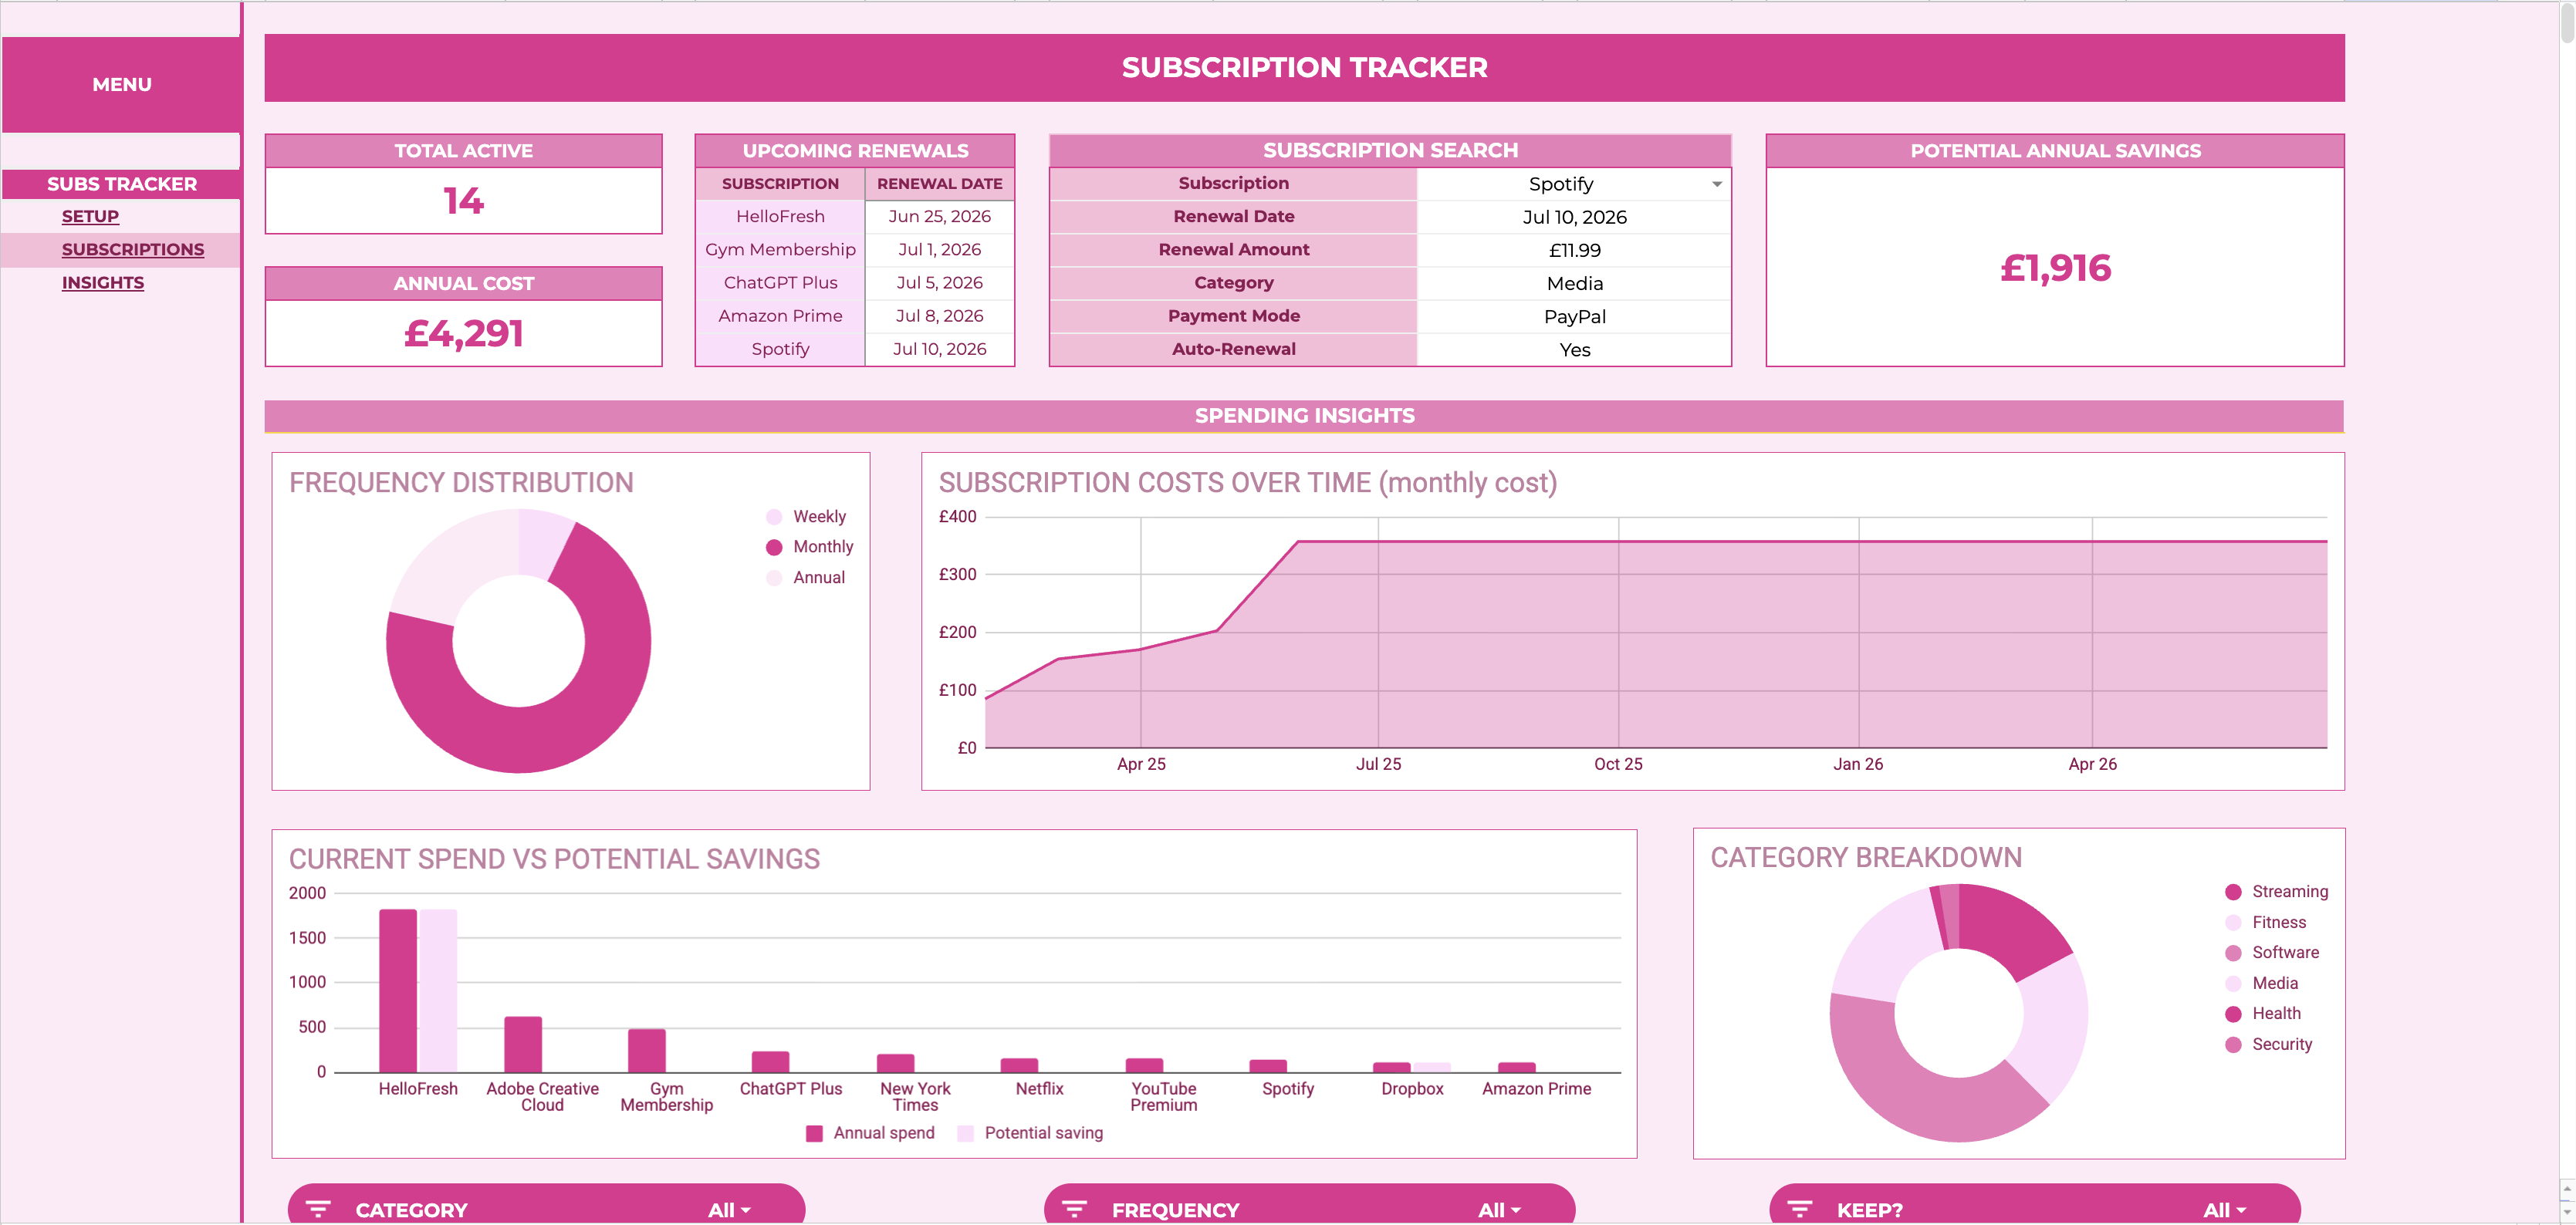Select the Spotify renewal row
This screenshot has width=2576, height=1225.
(x=855, y=349)
